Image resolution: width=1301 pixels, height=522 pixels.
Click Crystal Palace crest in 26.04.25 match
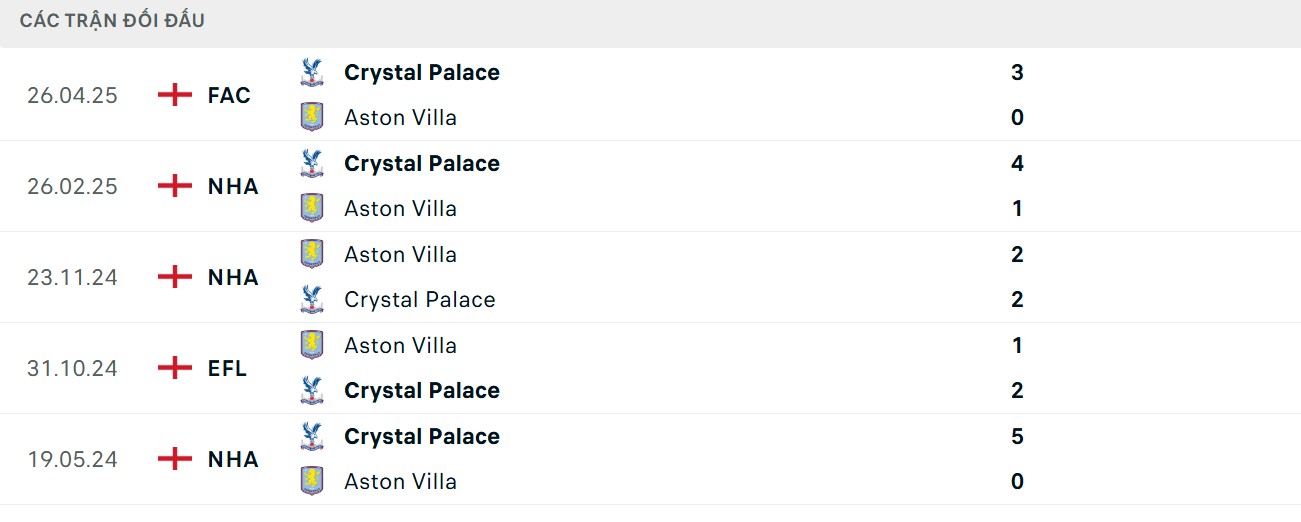coord(312,72)
